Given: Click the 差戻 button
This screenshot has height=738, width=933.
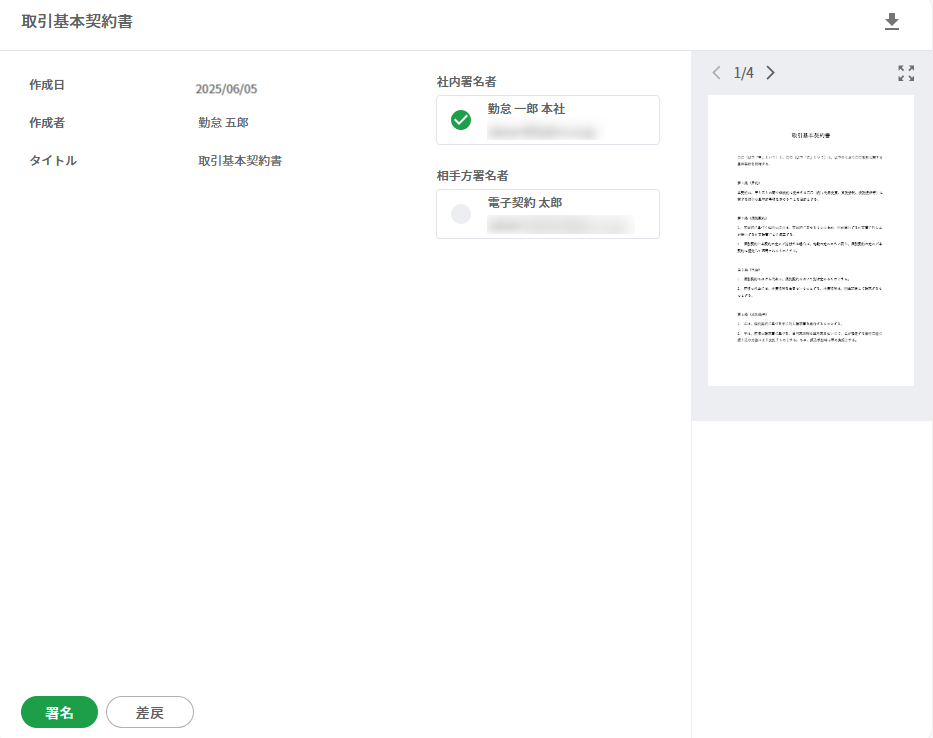Looking at the screenshot, I should (x=150, y=712).
